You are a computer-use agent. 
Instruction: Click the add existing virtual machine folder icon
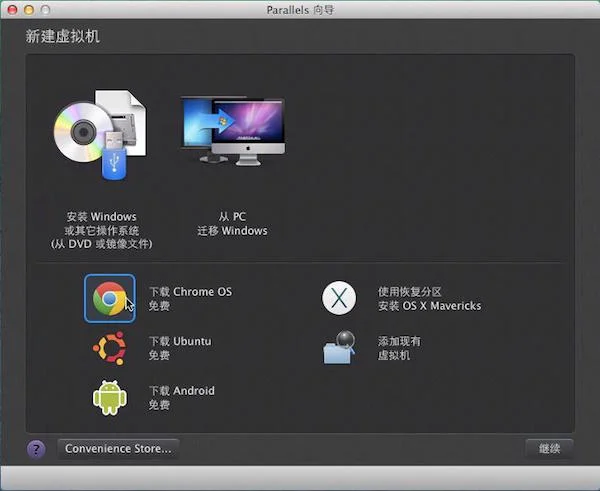coord(339,347)
